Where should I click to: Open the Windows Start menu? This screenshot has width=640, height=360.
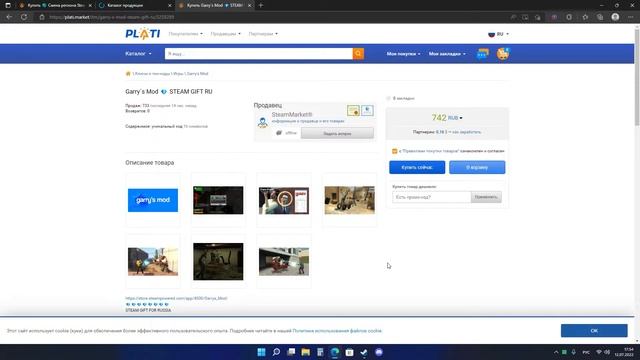click(x=261, y=352)
